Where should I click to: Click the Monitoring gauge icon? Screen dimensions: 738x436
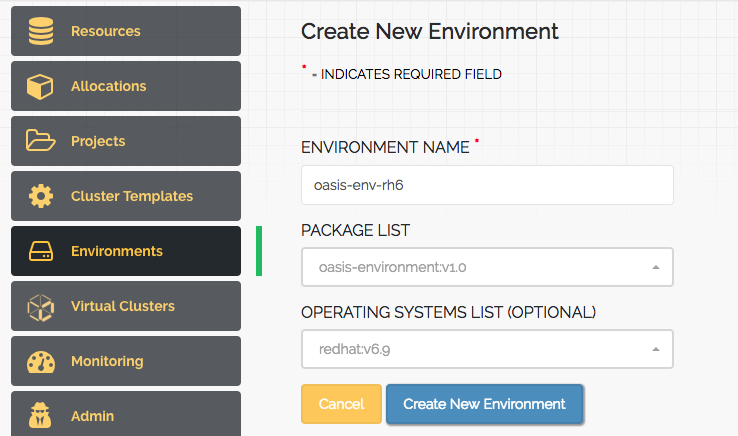pos(41,362)
